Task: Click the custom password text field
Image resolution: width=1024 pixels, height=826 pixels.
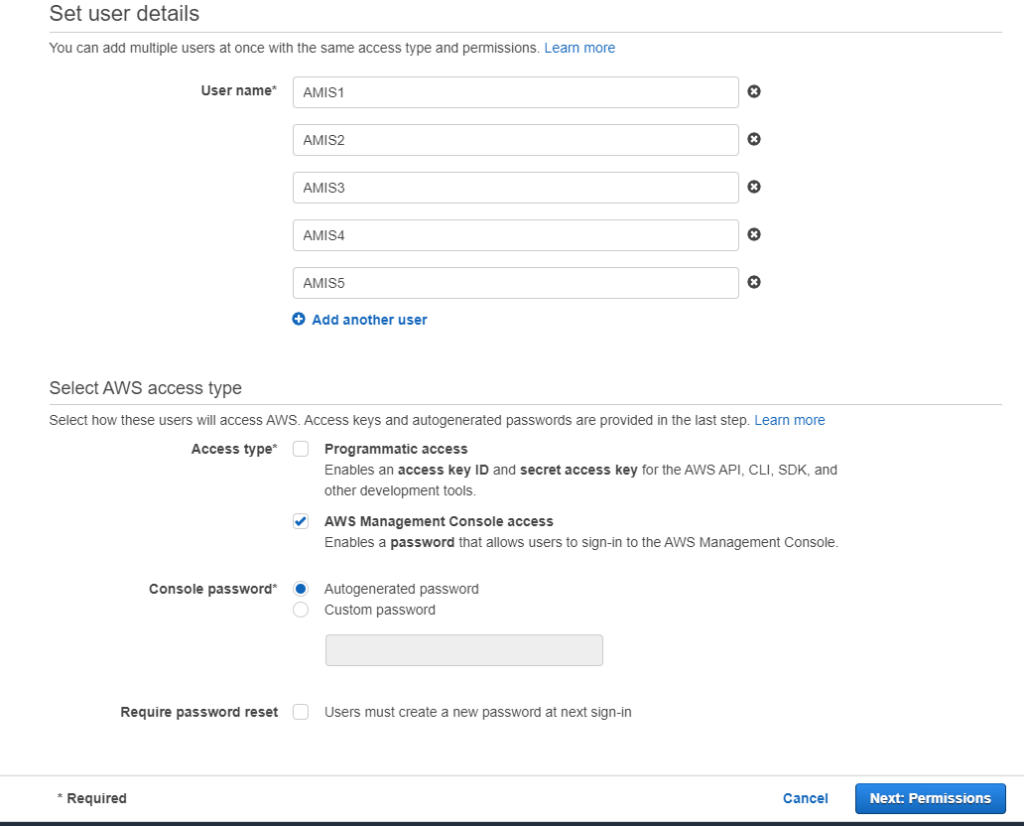Action: click(x=464, y=650)
